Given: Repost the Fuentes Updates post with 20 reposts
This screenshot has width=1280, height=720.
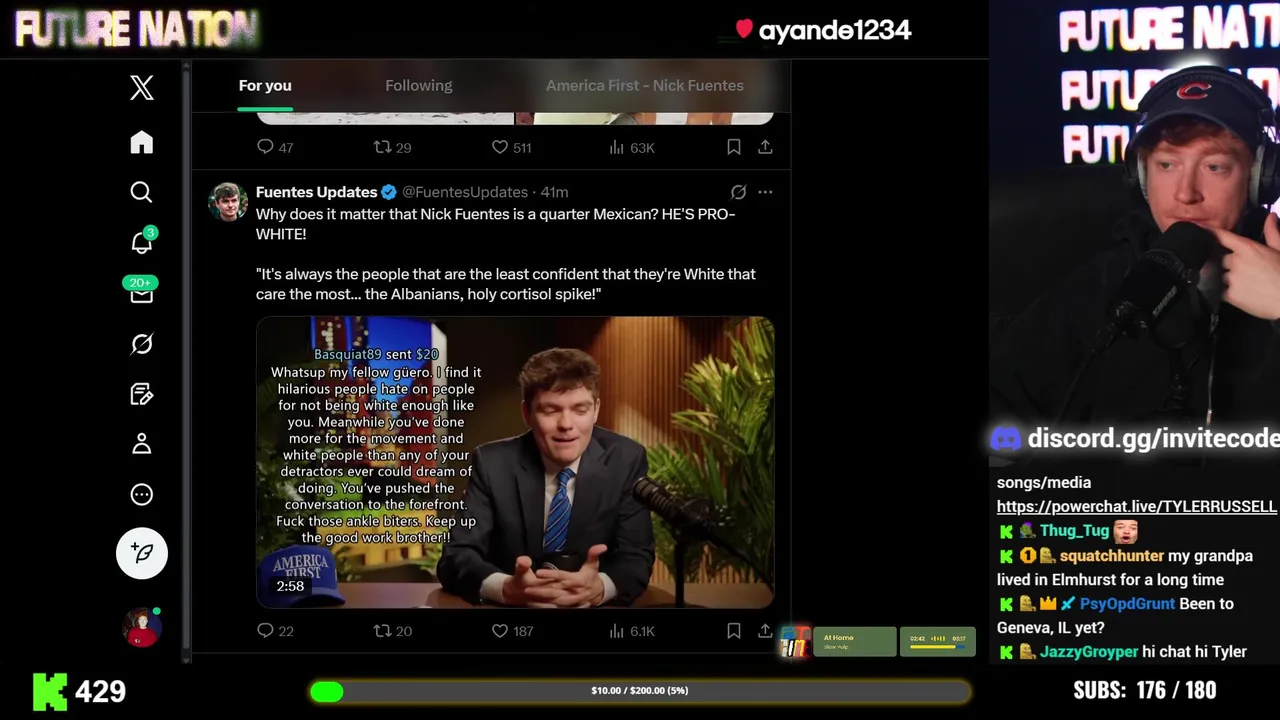Looking at the screenshot, I should click(x=392, y=631).
